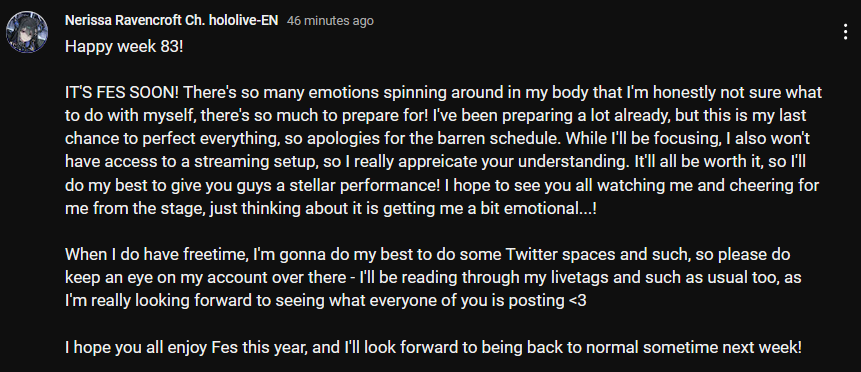Click the 'IT'S FES SOON!' text
861x372 pixels.
pos(121,92)
